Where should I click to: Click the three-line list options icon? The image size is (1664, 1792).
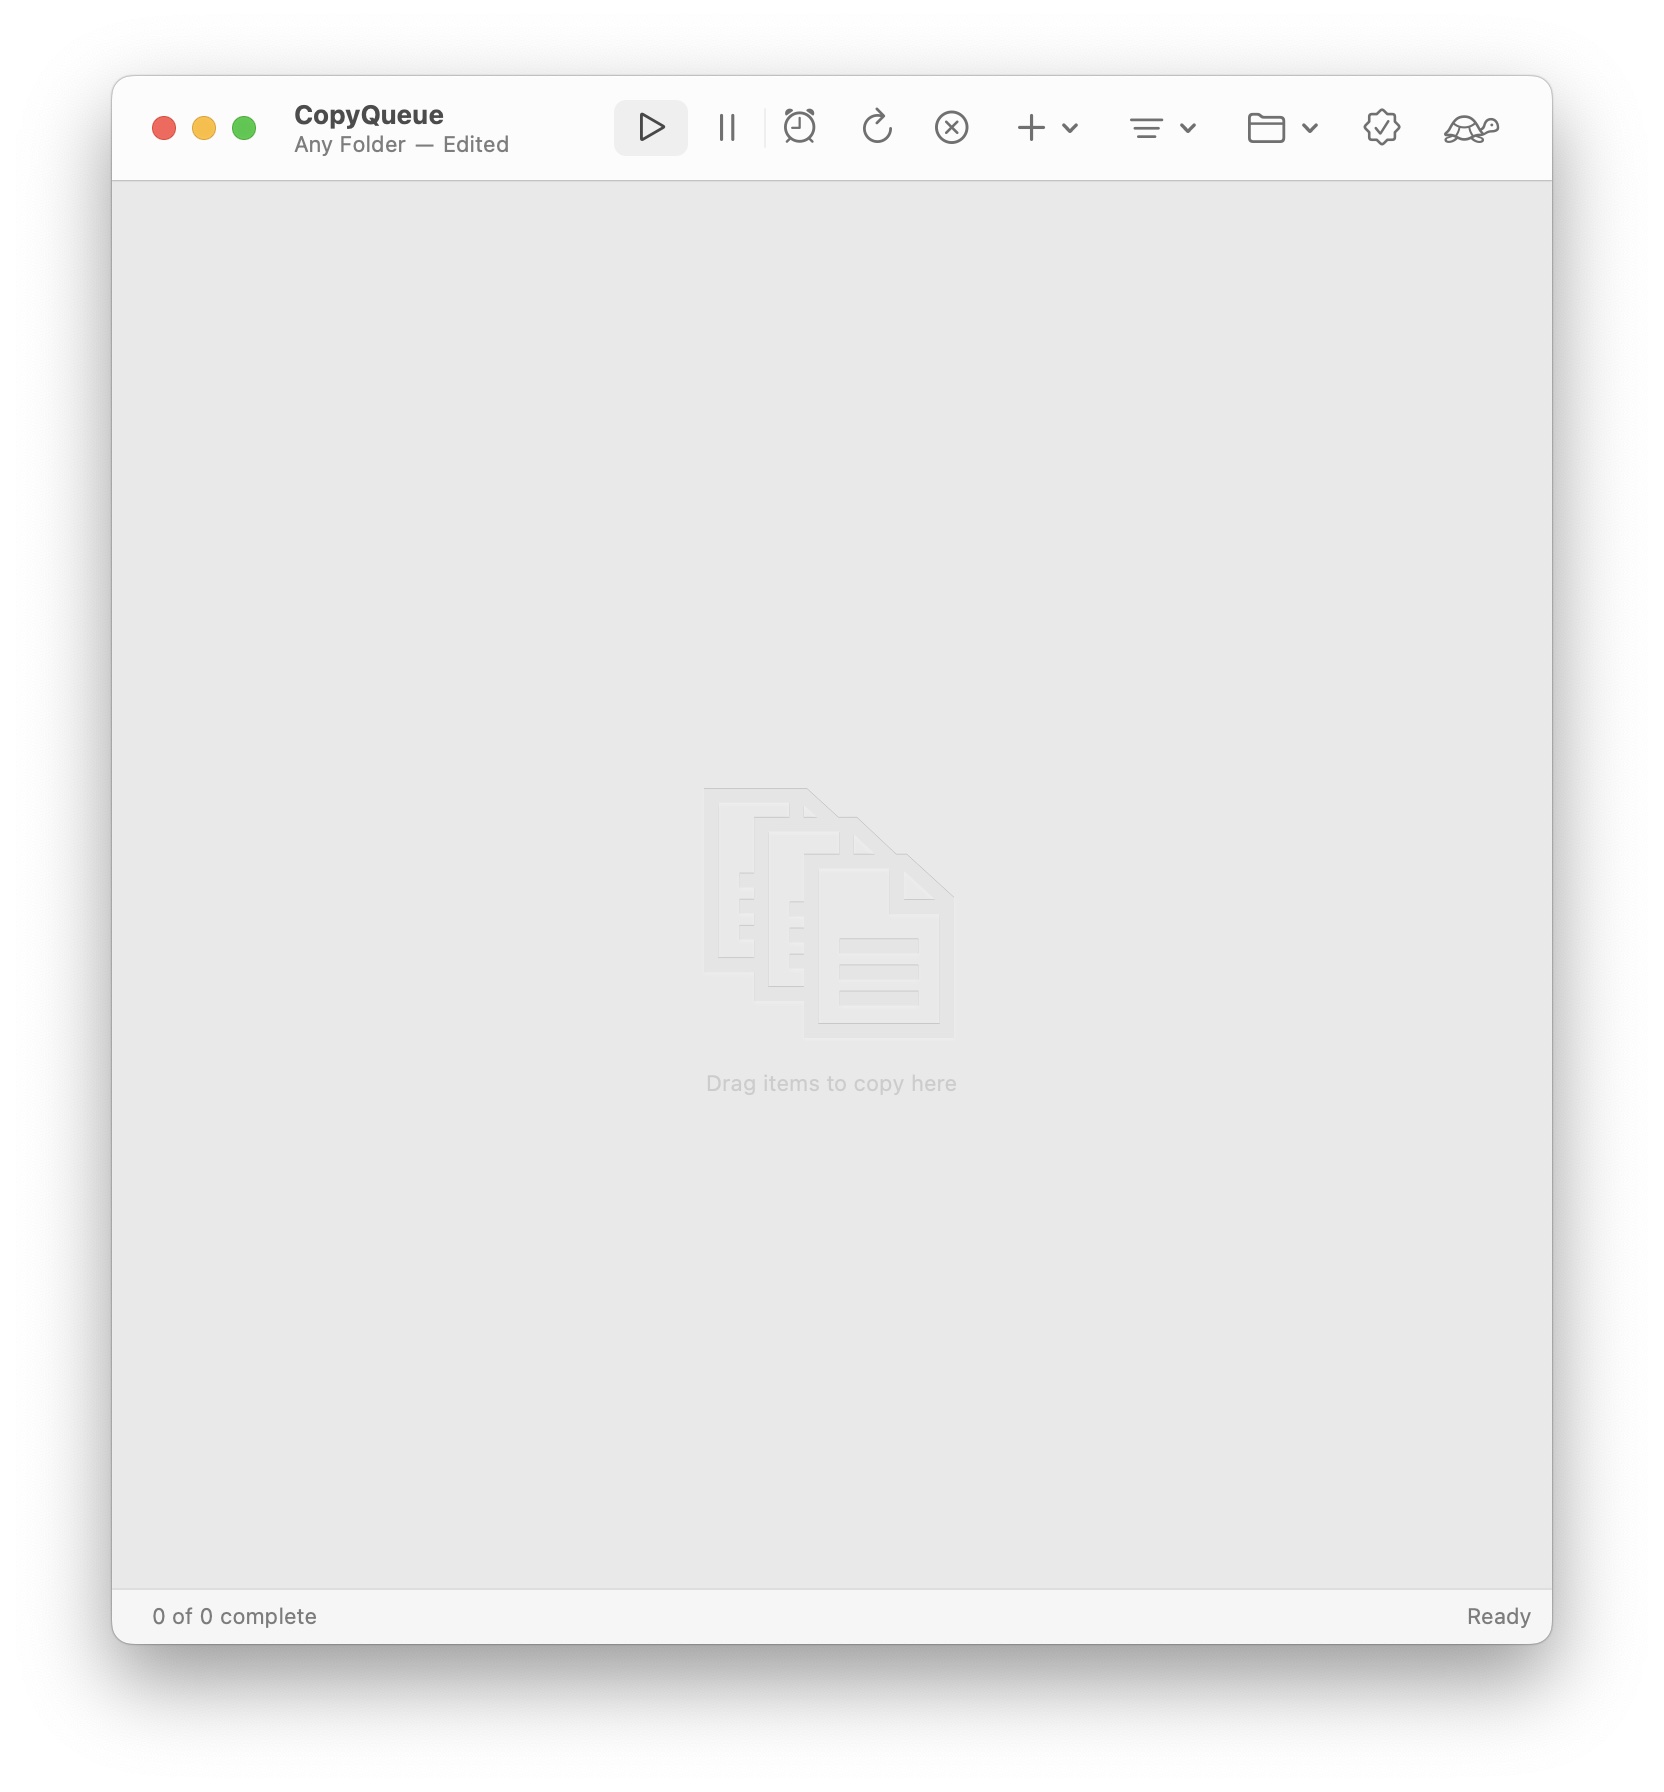(x=1146, y=128)
